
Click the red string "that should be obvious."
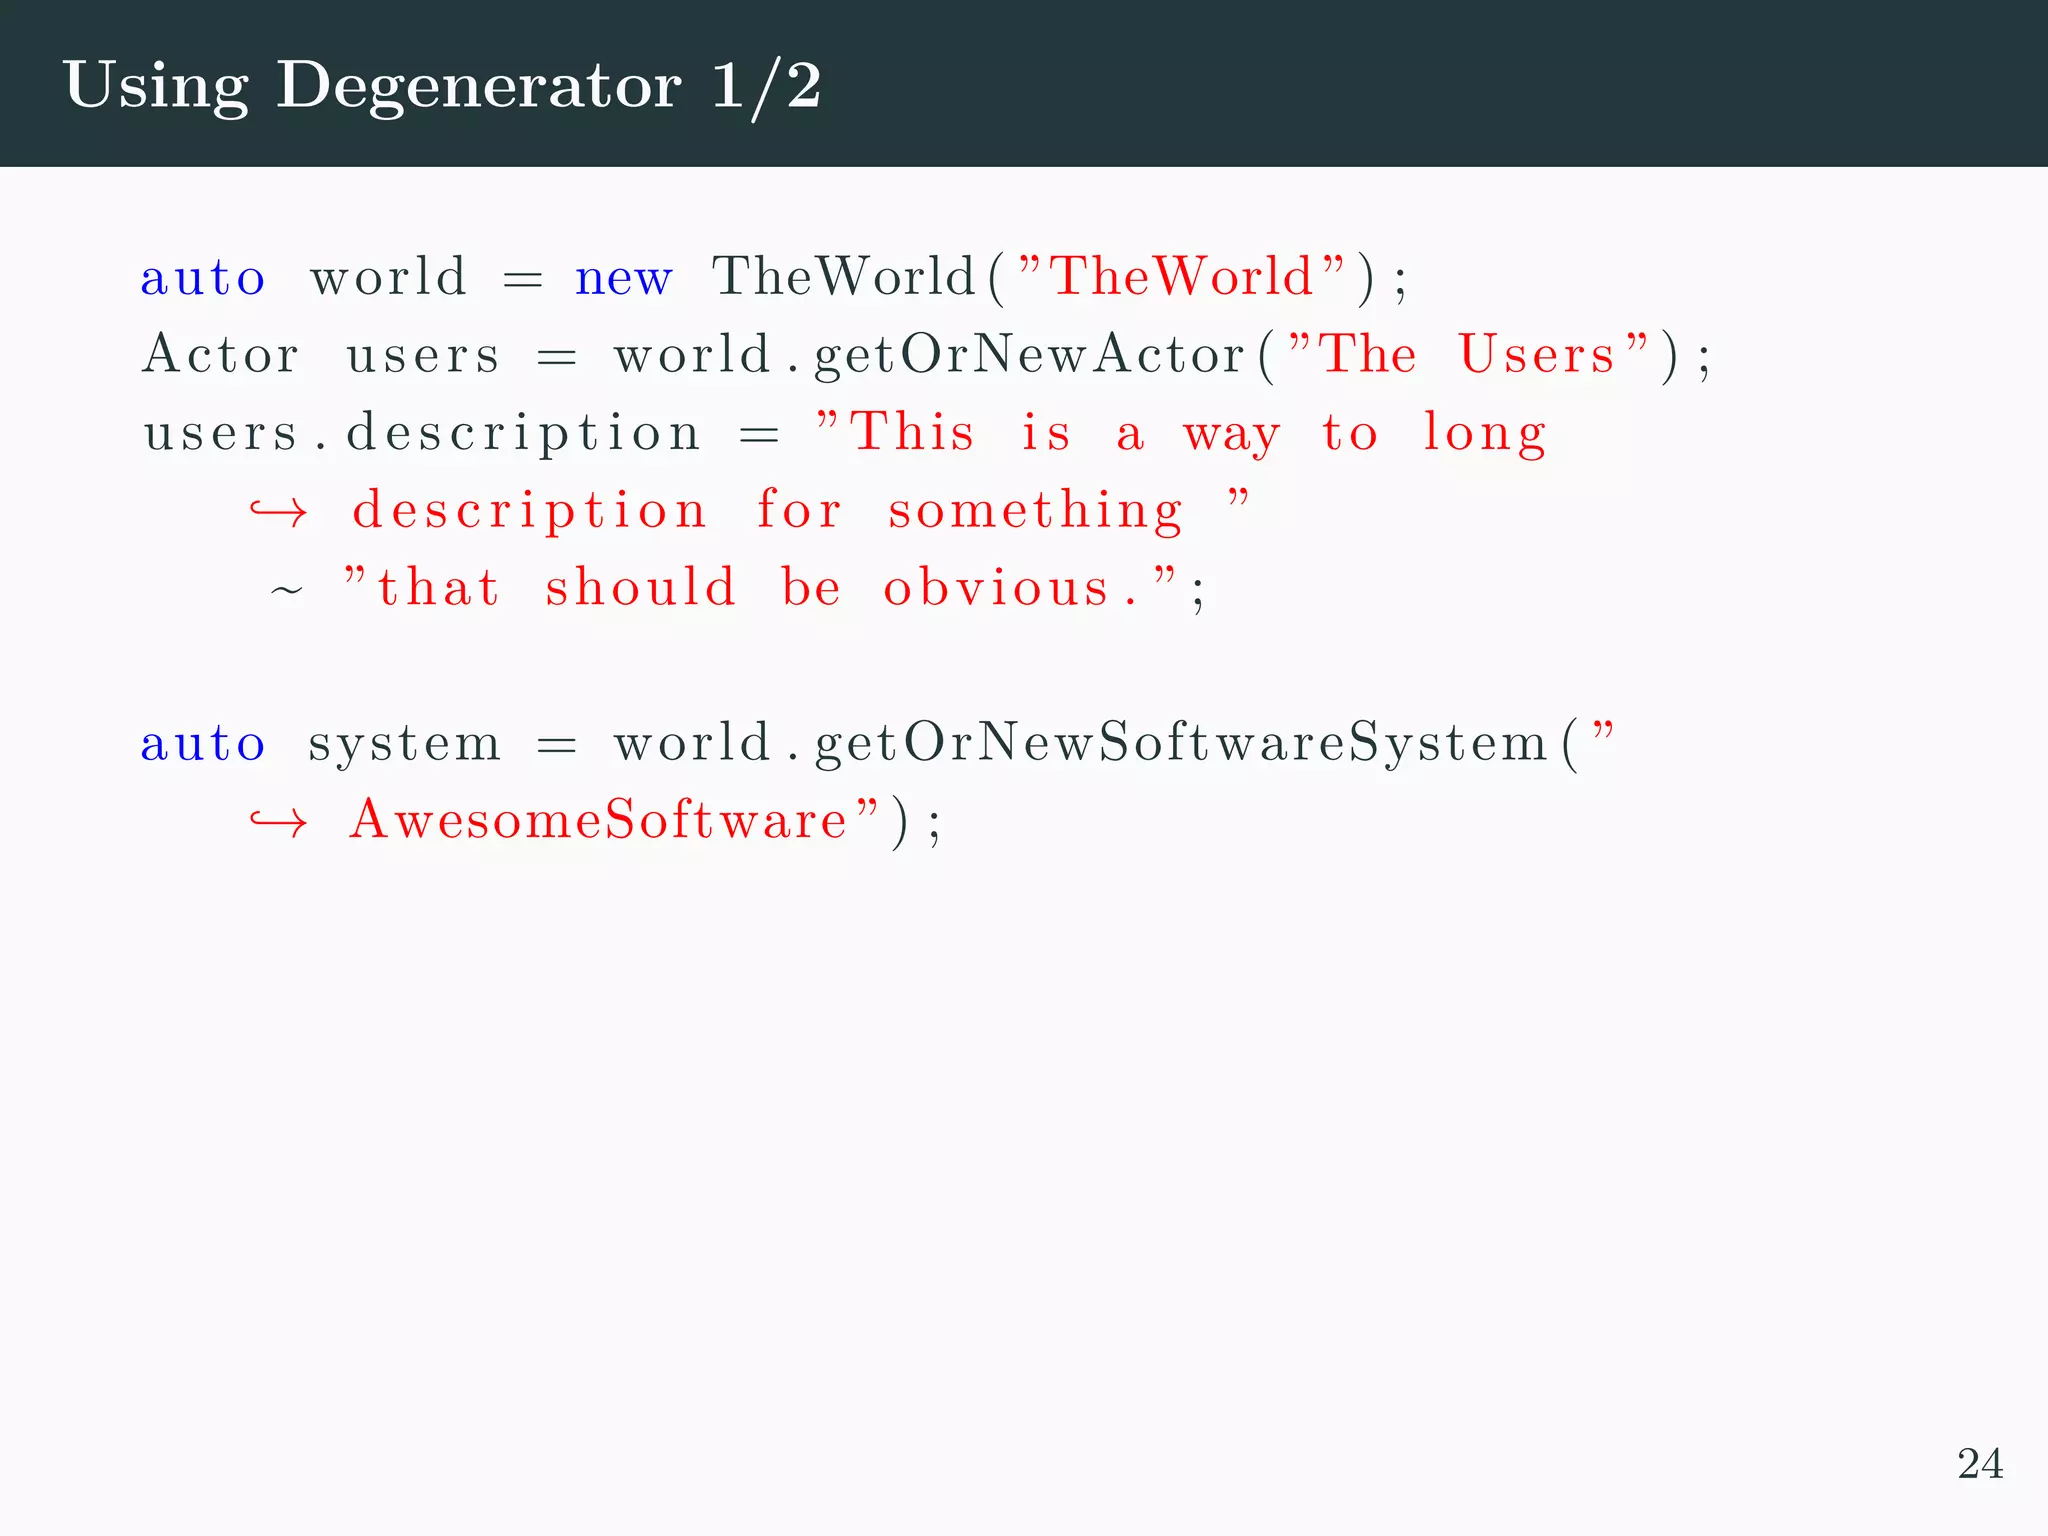(760, 588)
